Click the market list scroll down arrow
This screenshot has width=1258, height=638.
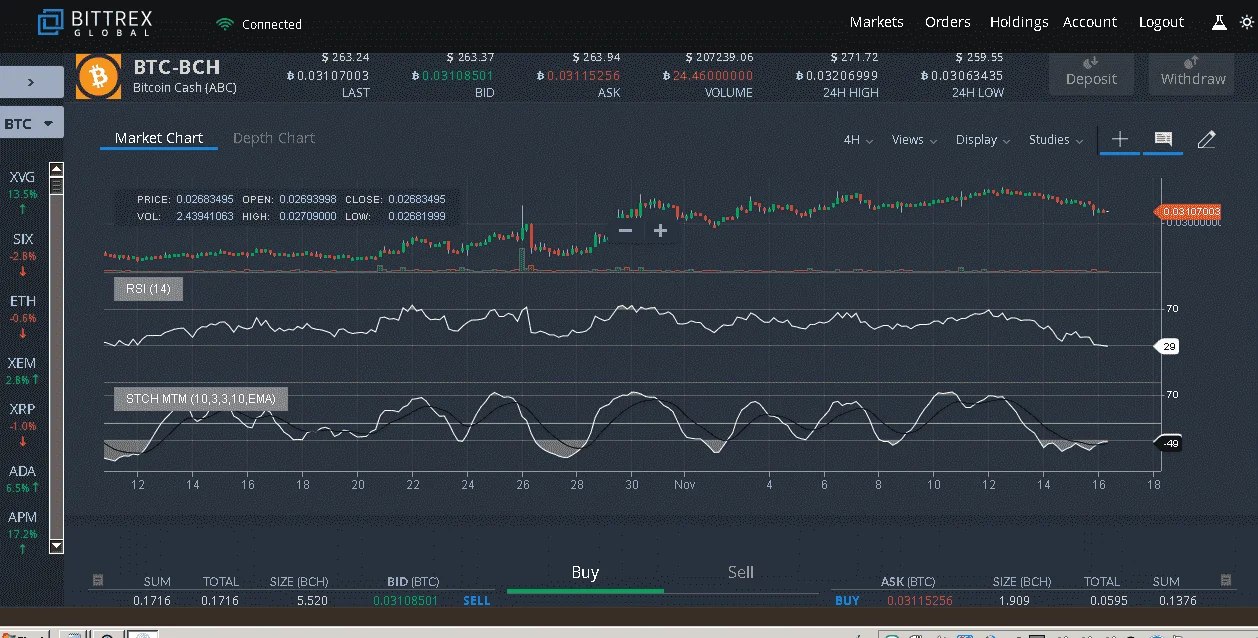click(56, 546)
